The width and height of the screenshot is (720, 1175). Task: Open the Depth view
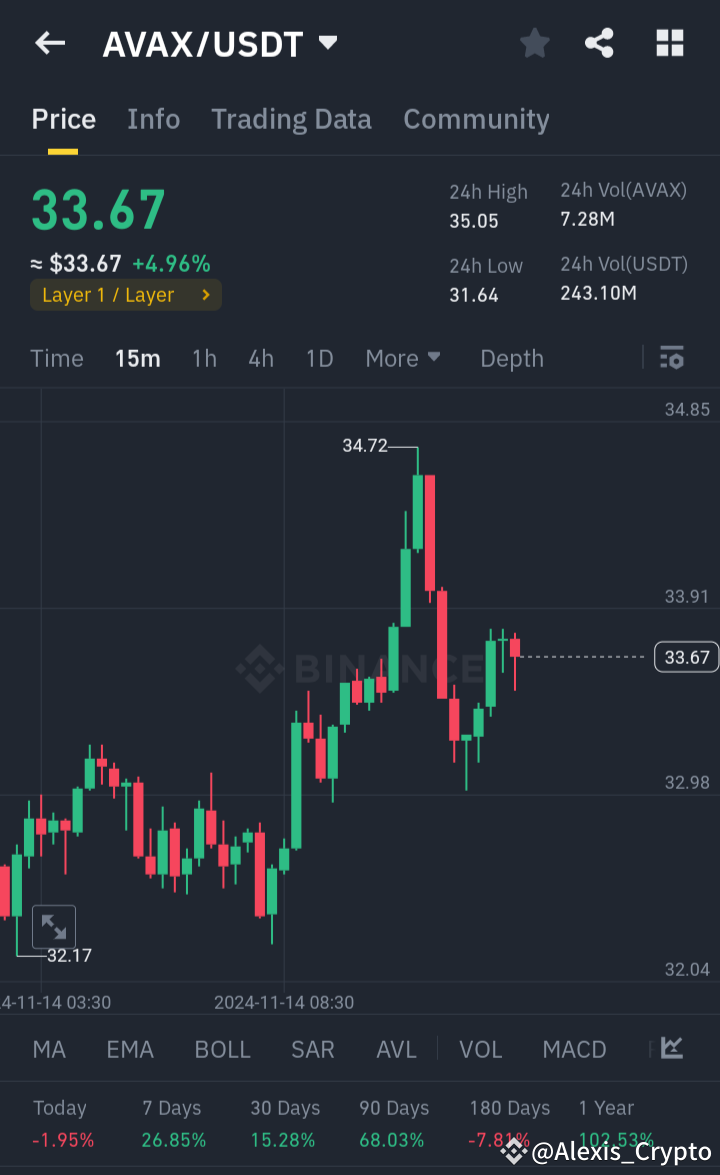[x=511, y=358]
